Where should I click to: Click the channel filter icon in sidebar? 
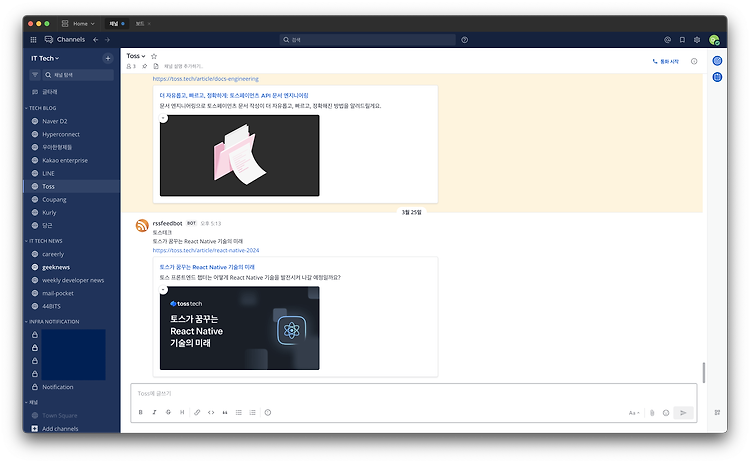click(x=35, y=75)
